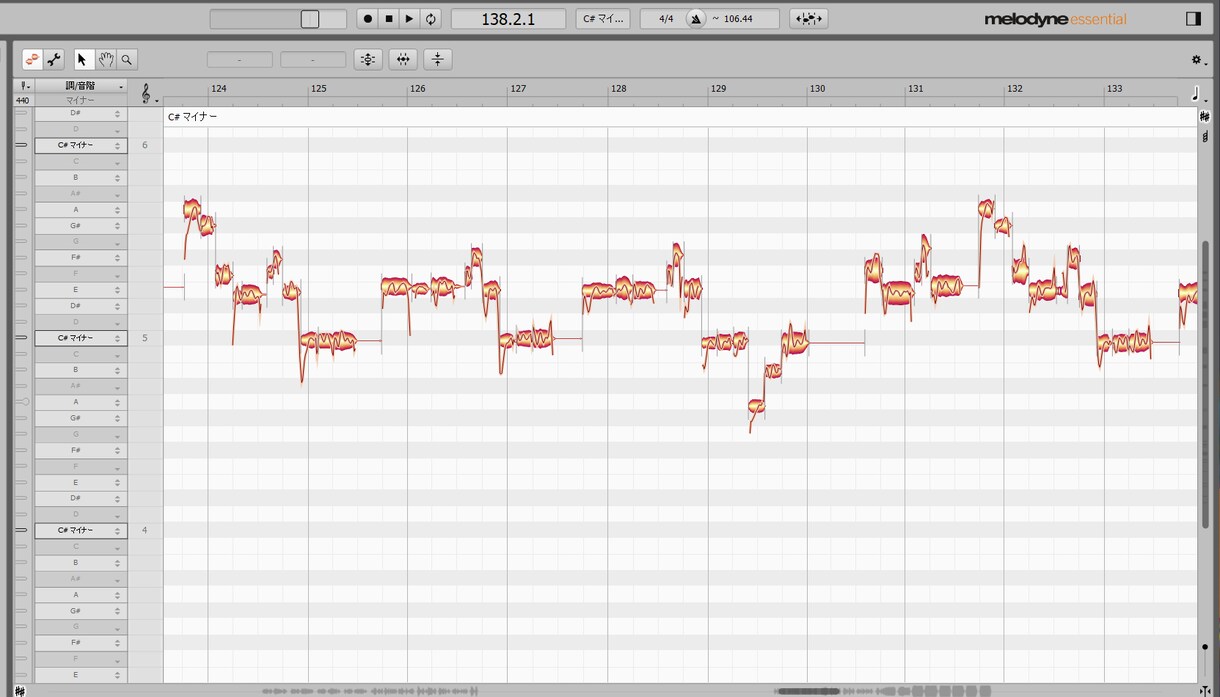Start recording with the record button
1220x697 pixels.
tap(368, 19)
